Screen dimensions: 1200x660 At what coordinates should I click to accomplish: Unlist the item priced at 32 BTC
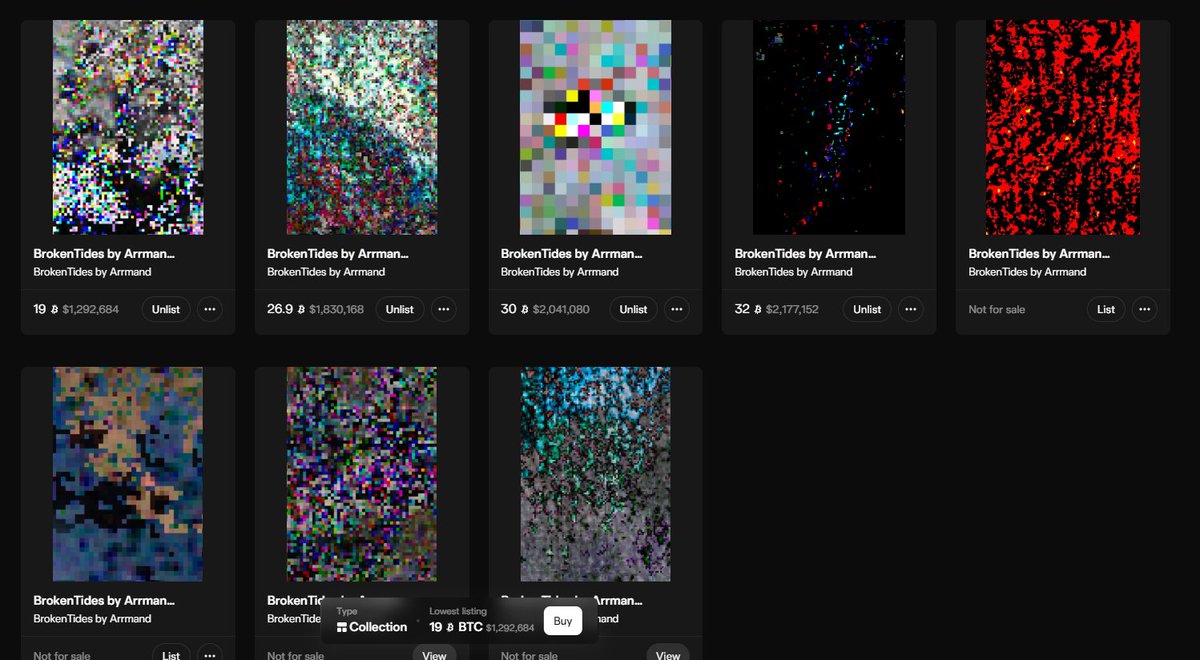click(x=867, y=309)
